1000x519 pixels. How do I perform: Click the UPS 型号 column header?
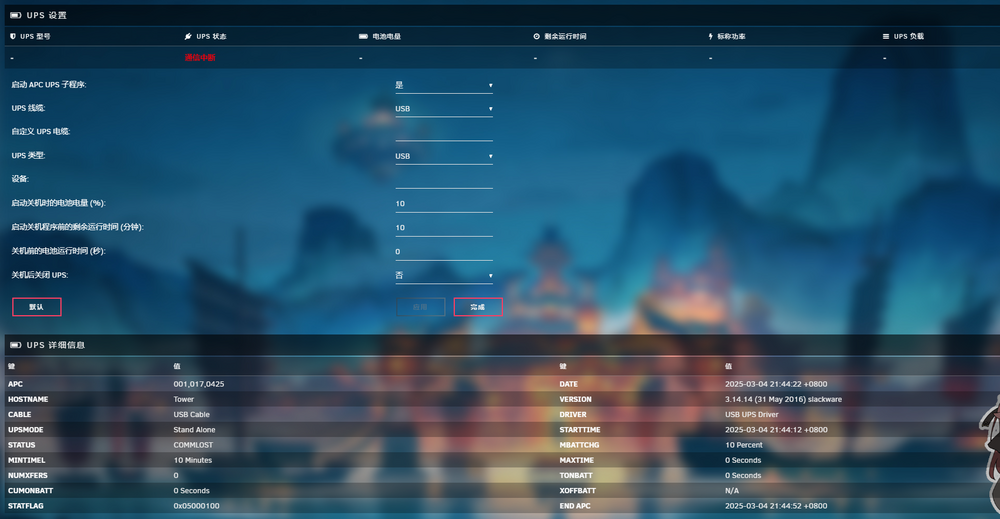(35, 36)
